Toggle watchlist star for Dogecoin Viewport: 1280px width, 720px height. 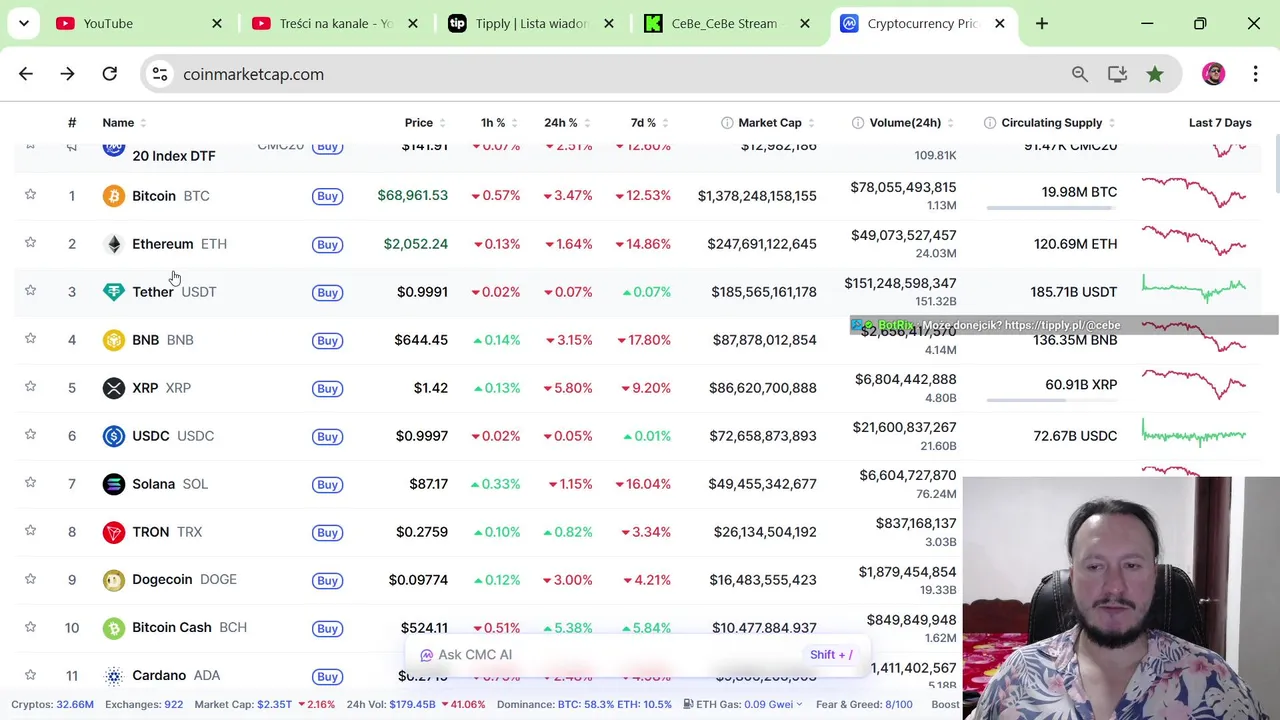(30, 579)
